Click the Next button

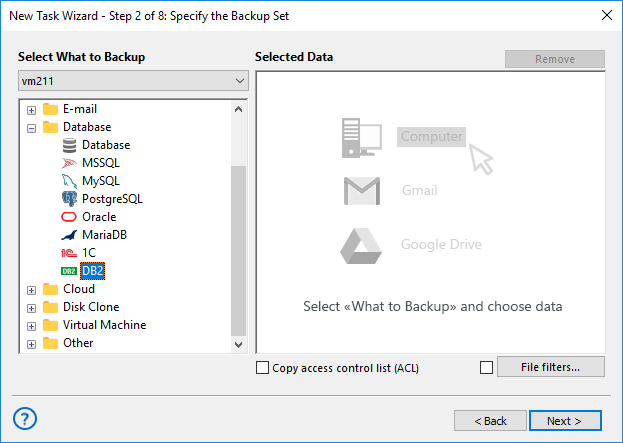565,421
